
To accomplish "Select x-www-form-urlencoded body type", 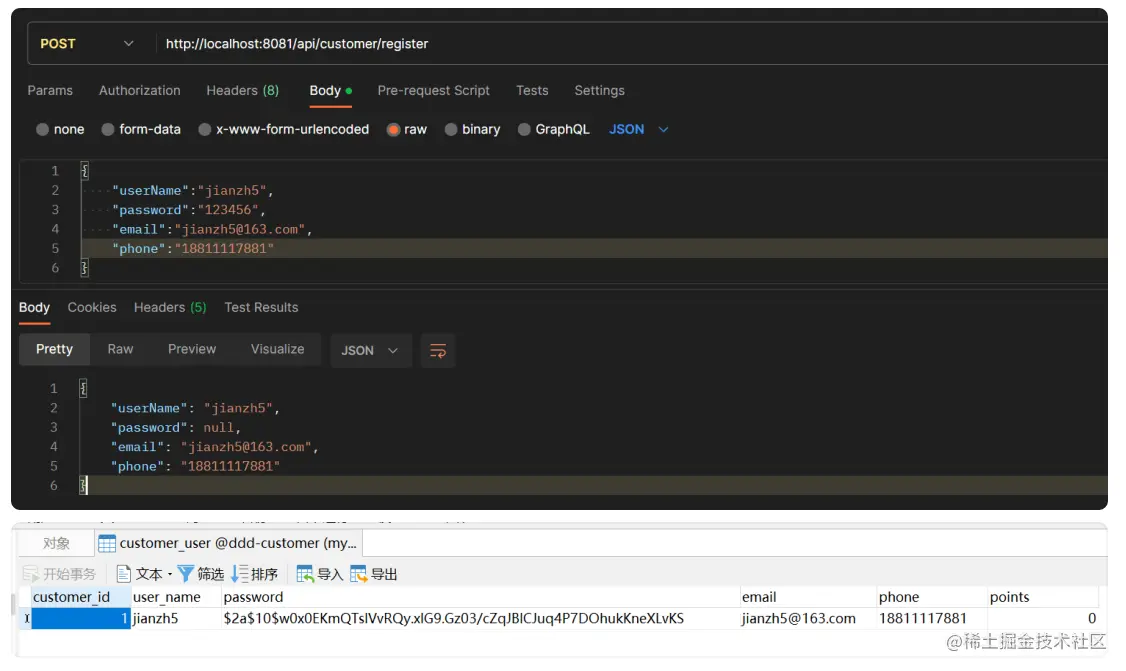I will click(x=205, y=129).
